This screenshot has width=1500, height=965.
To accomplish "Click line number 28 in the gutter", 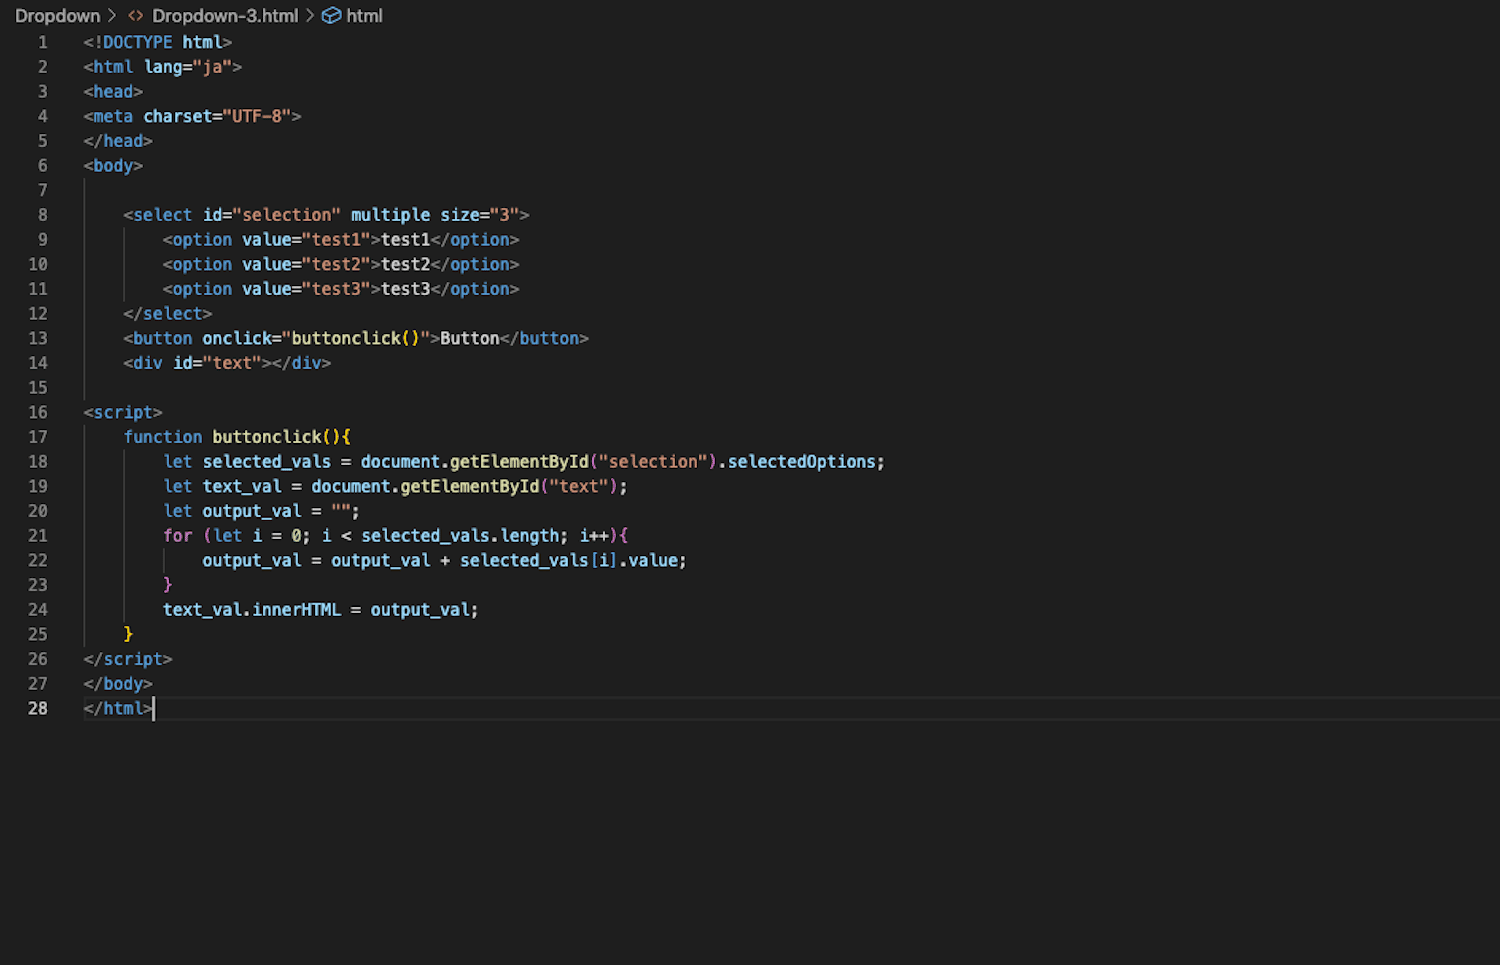I will pos(38,708).
